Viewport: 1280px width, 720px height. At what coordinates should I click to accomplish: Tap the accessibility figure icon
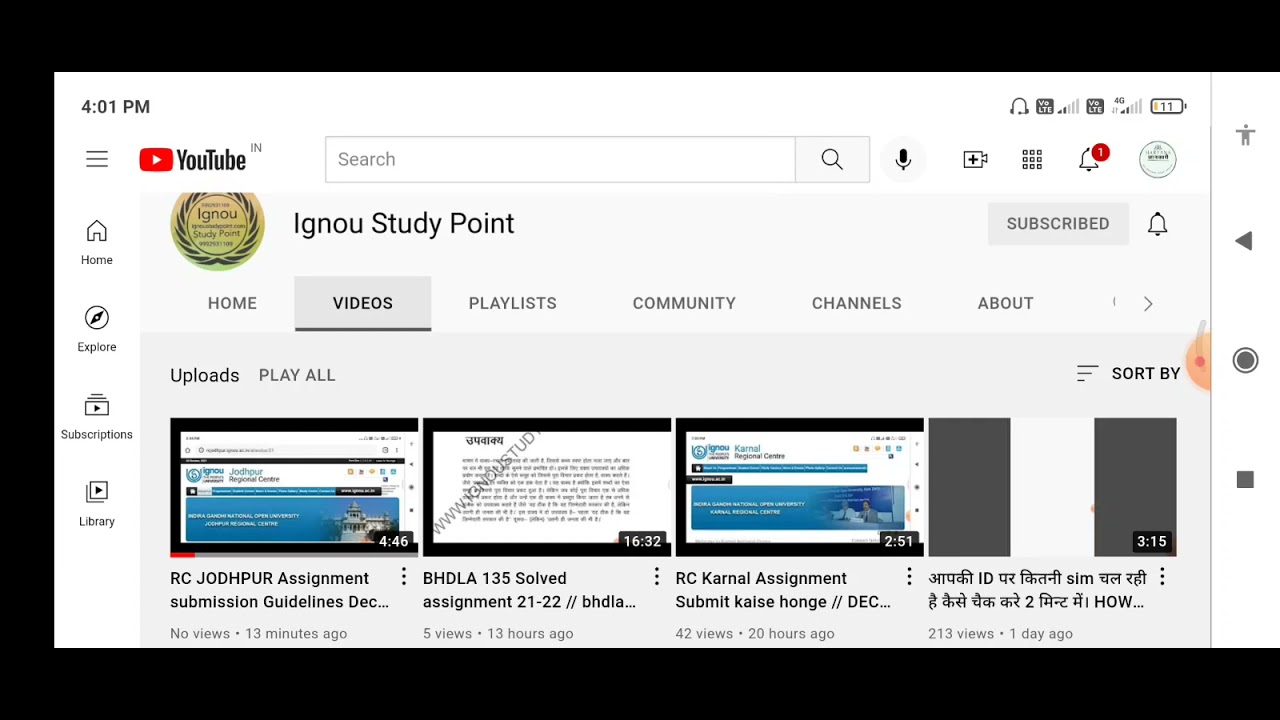[1245, 135]
